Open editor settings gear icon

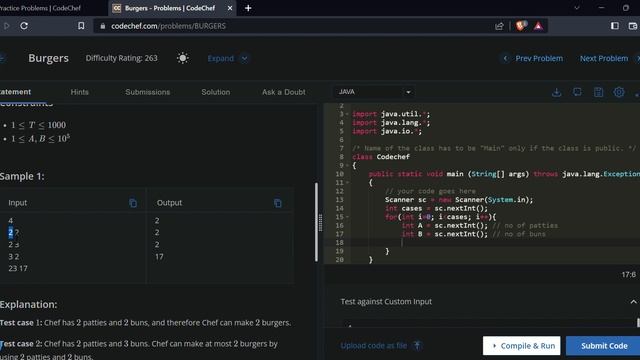point(619,92)
